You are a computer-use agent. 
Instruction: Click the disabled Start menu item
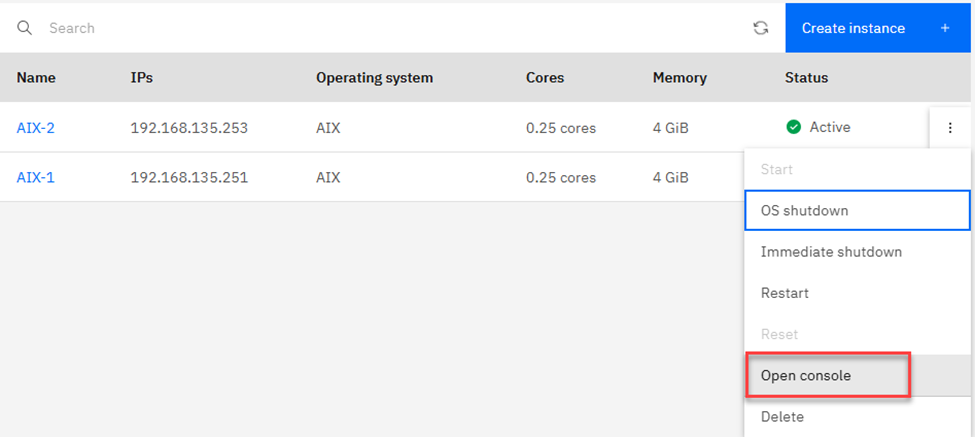click(x=857, y=169)
